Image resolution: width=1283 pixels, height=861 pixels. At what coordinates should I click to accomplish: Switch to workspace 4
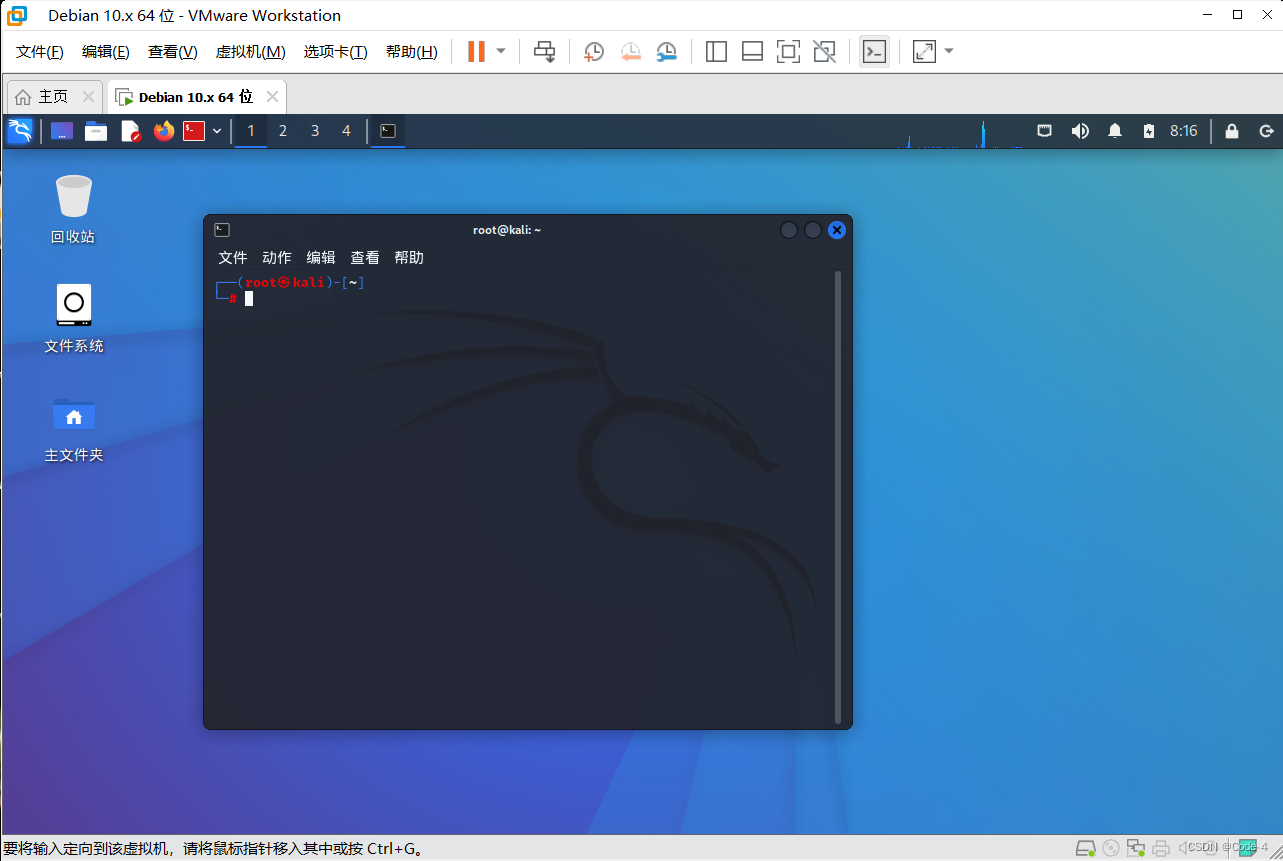(347, 131)
